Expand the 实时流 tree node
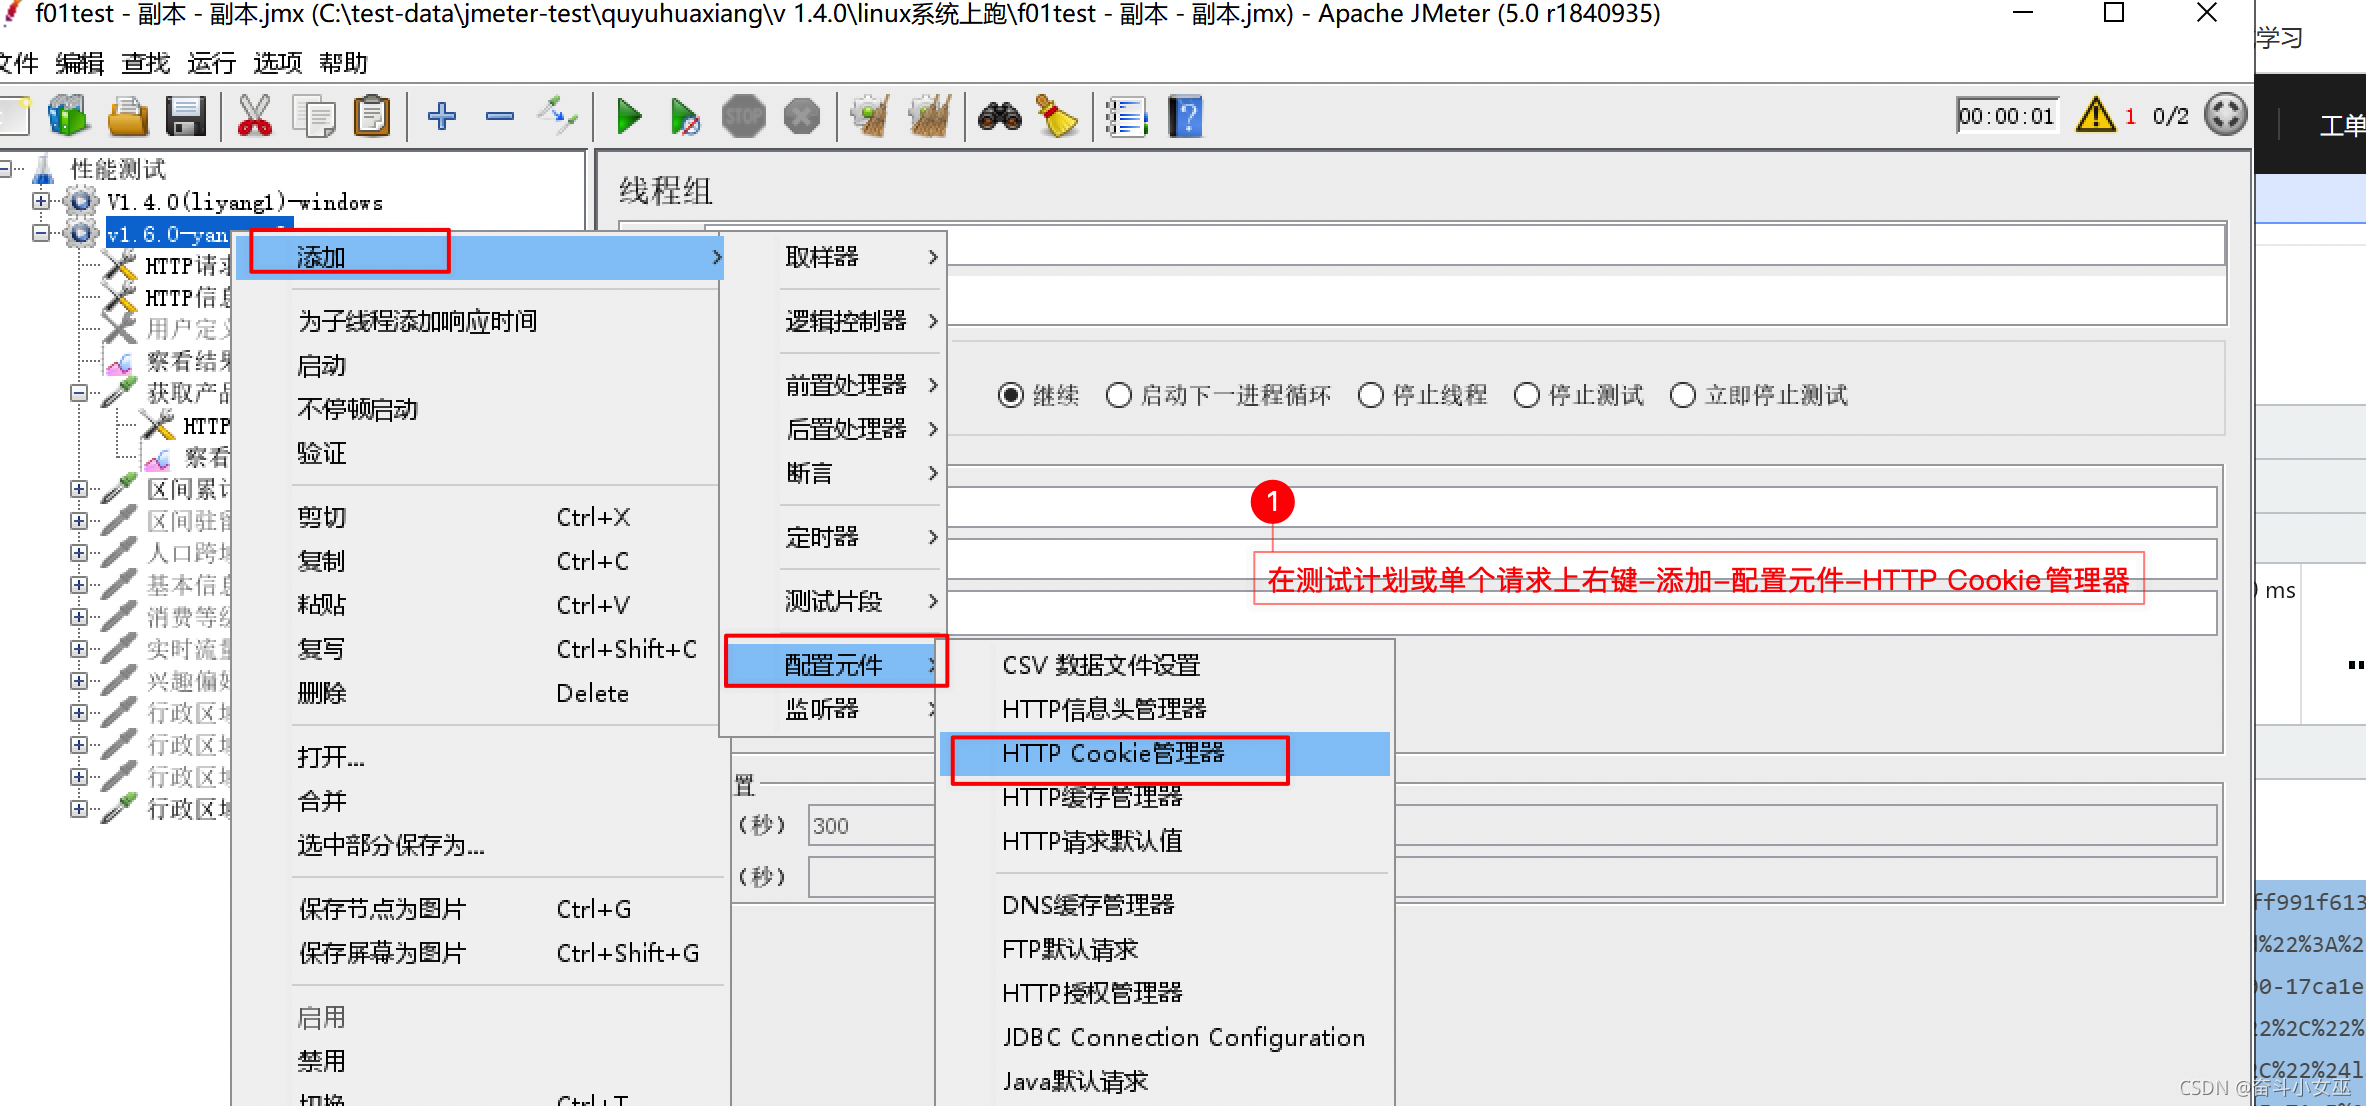The width and height of the screenshot is (2366, 1106). point(79,649)
